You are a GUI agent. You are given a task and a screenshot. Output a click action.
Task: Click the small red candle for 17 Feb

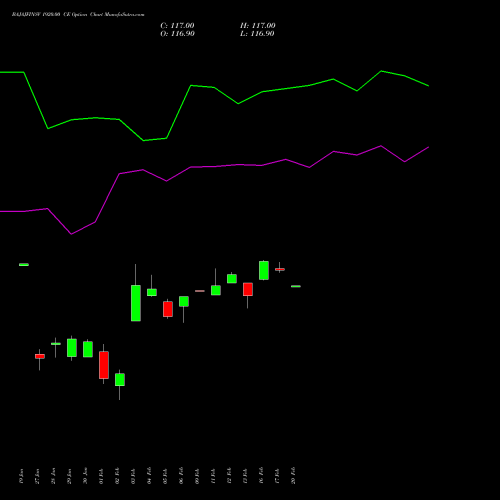click(x=280, y=269)
